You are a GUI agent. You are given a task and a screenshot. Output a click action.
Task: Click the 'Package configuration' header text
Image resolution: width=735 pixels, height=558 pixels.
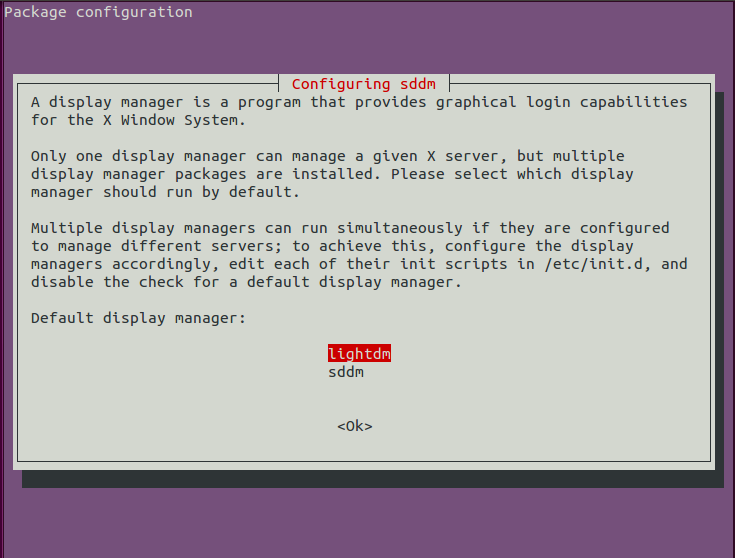coord(98,12)
